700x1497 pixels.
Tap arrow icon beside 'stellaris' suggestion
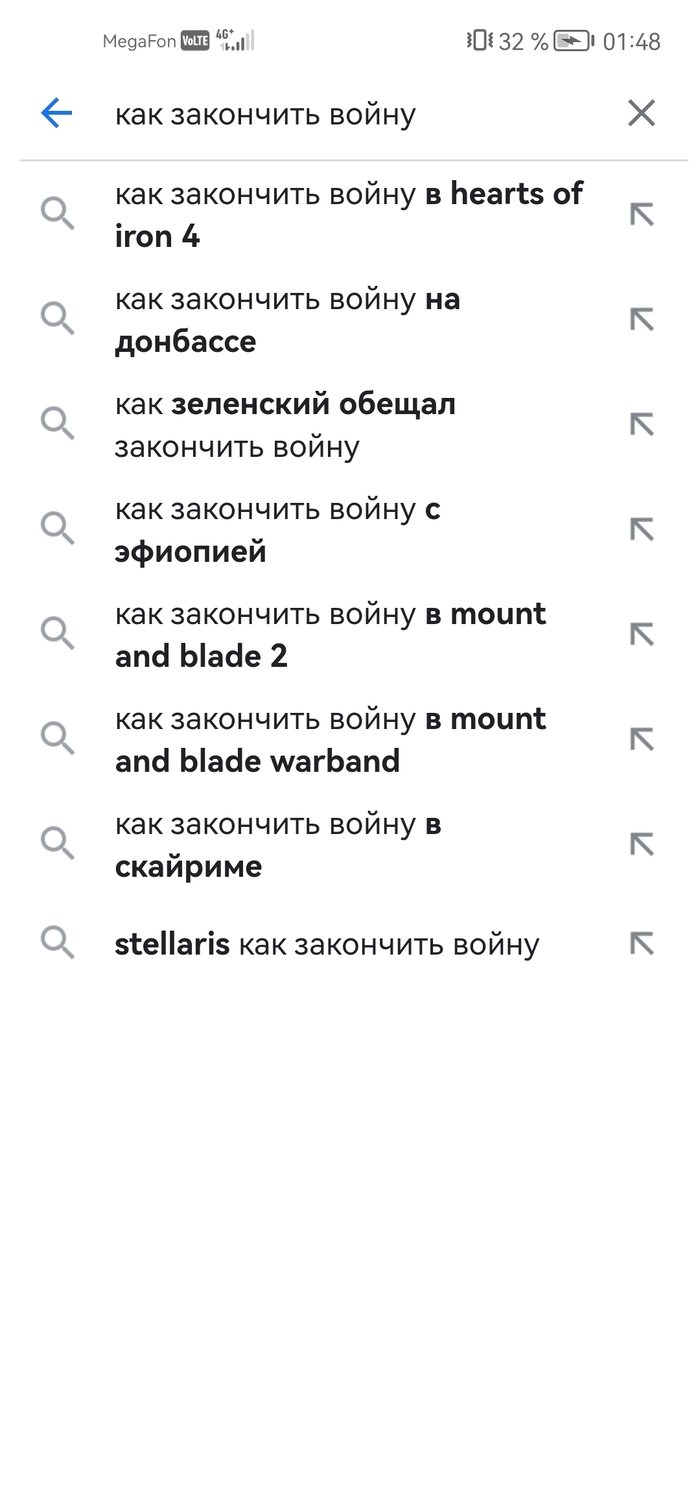(641, 944)
